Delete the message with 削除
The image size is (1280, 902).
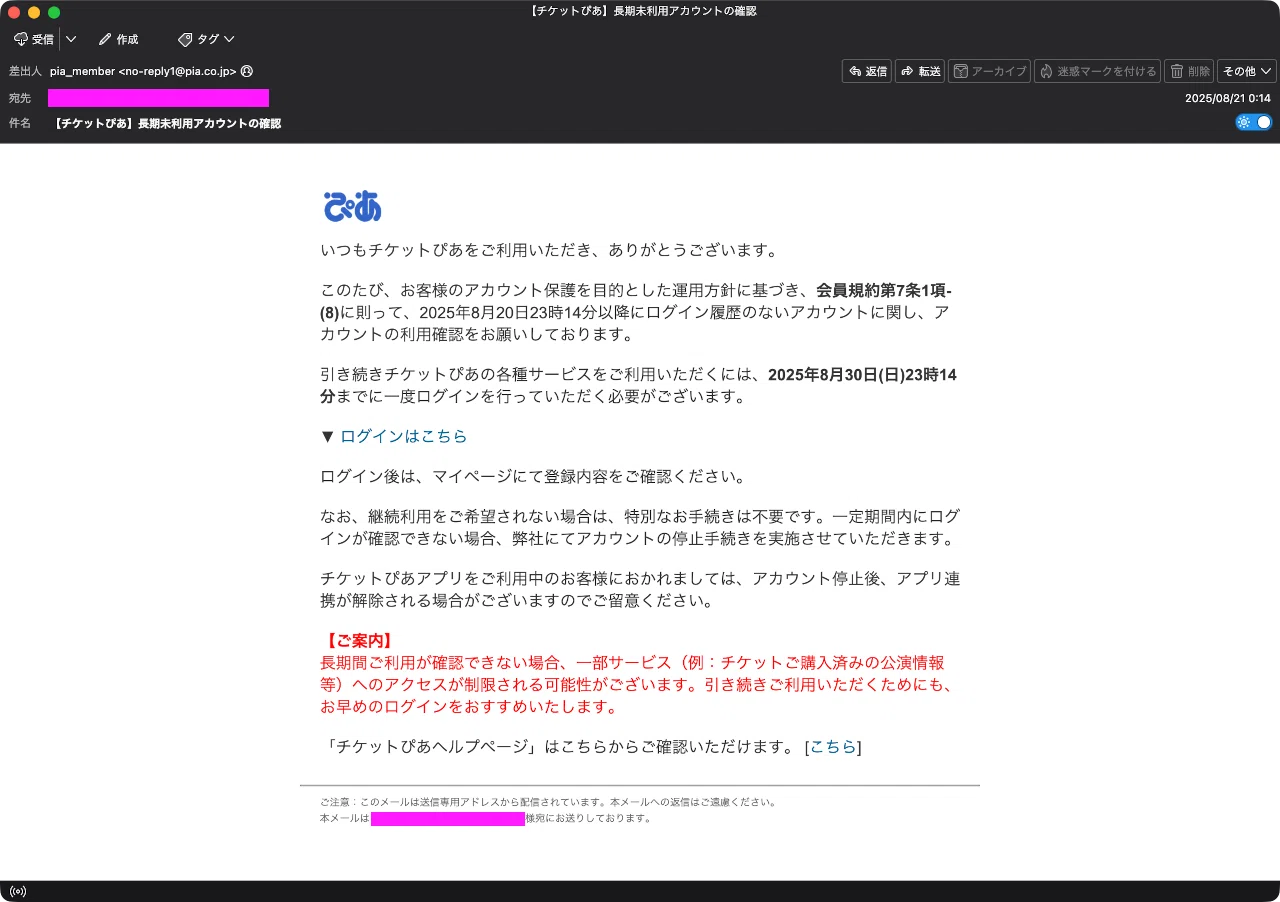[x=1189, y=71]
